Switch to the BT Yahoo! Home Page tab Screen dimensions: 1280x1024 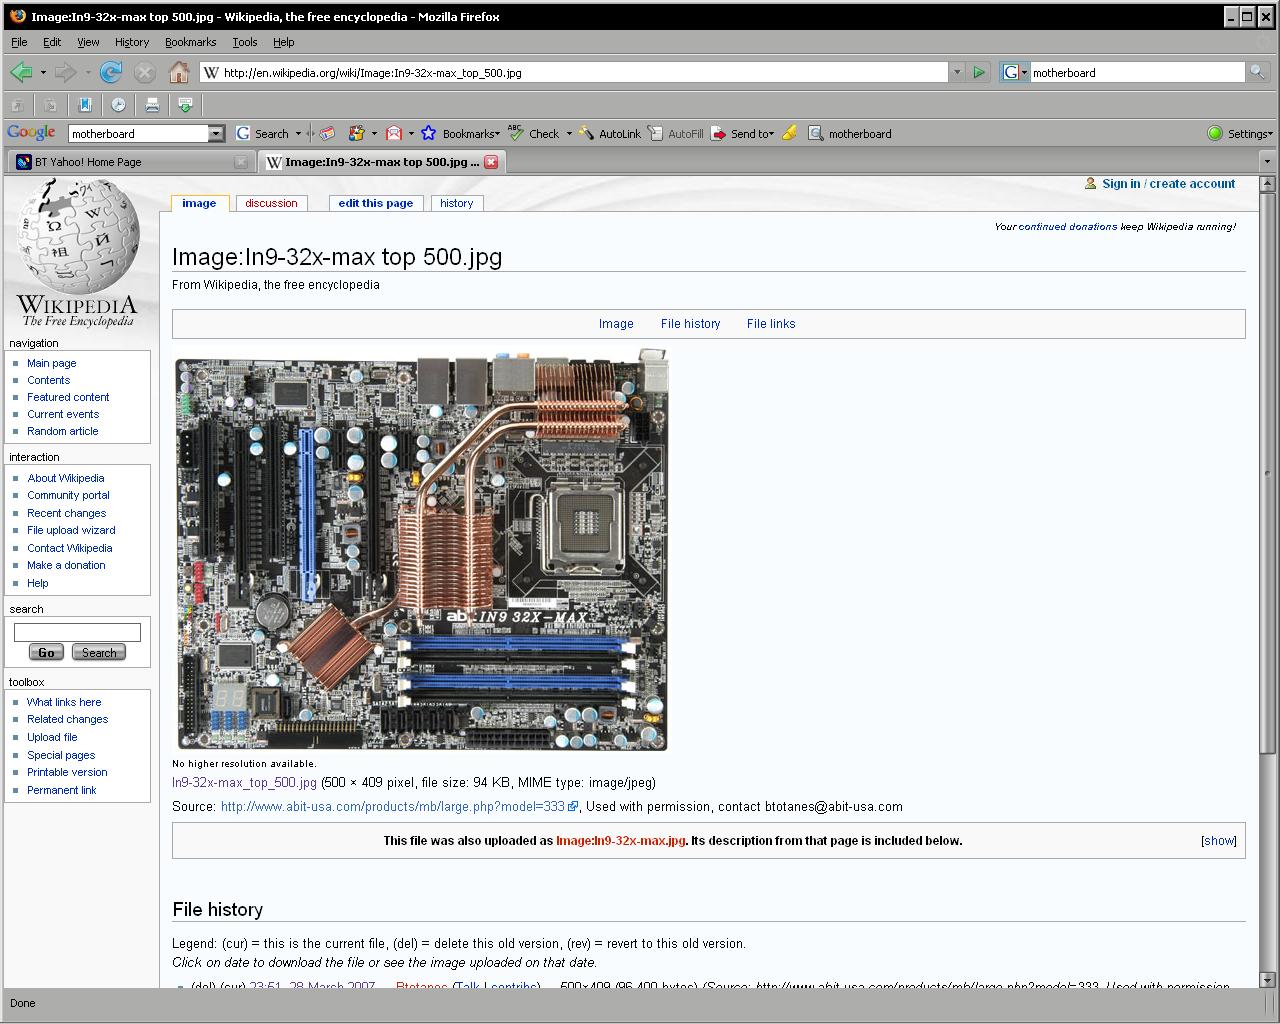point(130,161)
